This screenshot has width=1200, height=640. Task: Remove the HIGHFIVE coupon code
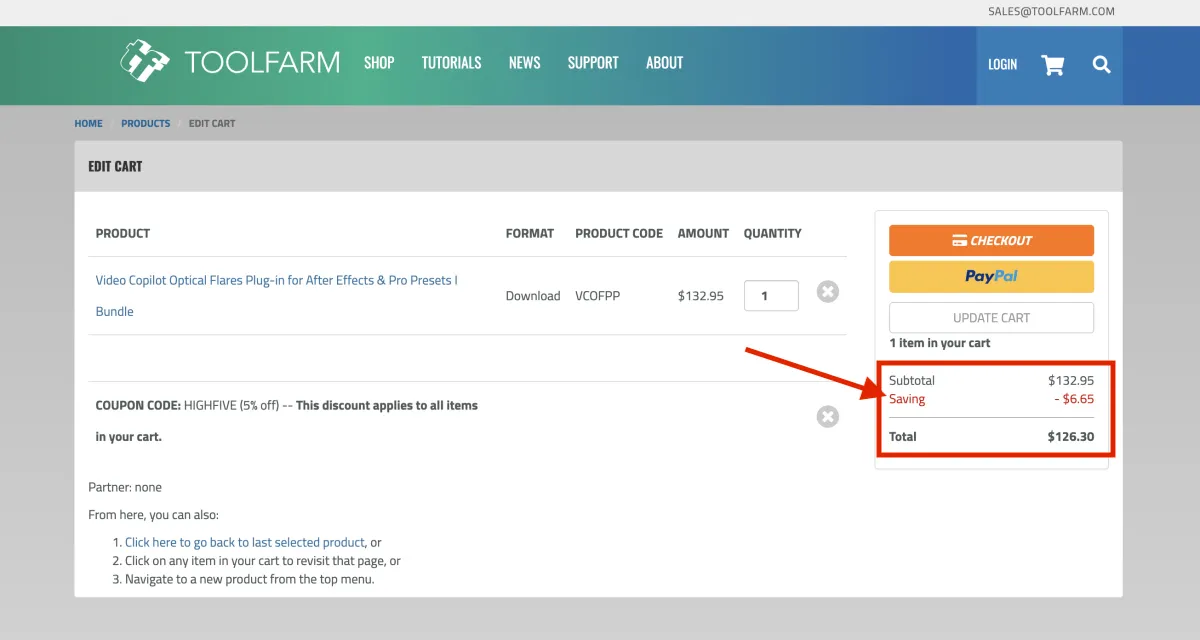(x=828, y=416)
